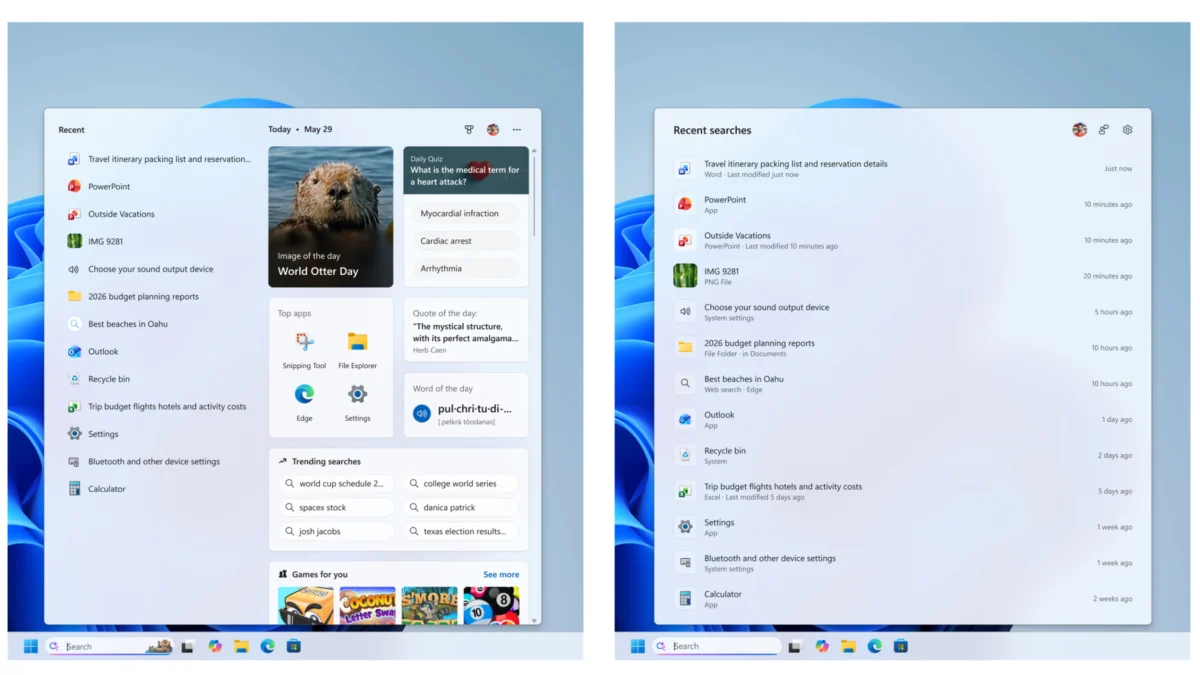
Task: Open 'Calculator' App row in right panel
Action: (x=903, y=599)
